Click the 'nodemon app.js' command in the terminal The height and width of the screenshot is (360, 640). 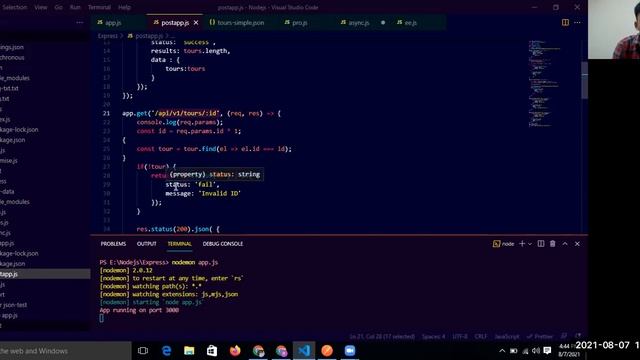[195, 262]
